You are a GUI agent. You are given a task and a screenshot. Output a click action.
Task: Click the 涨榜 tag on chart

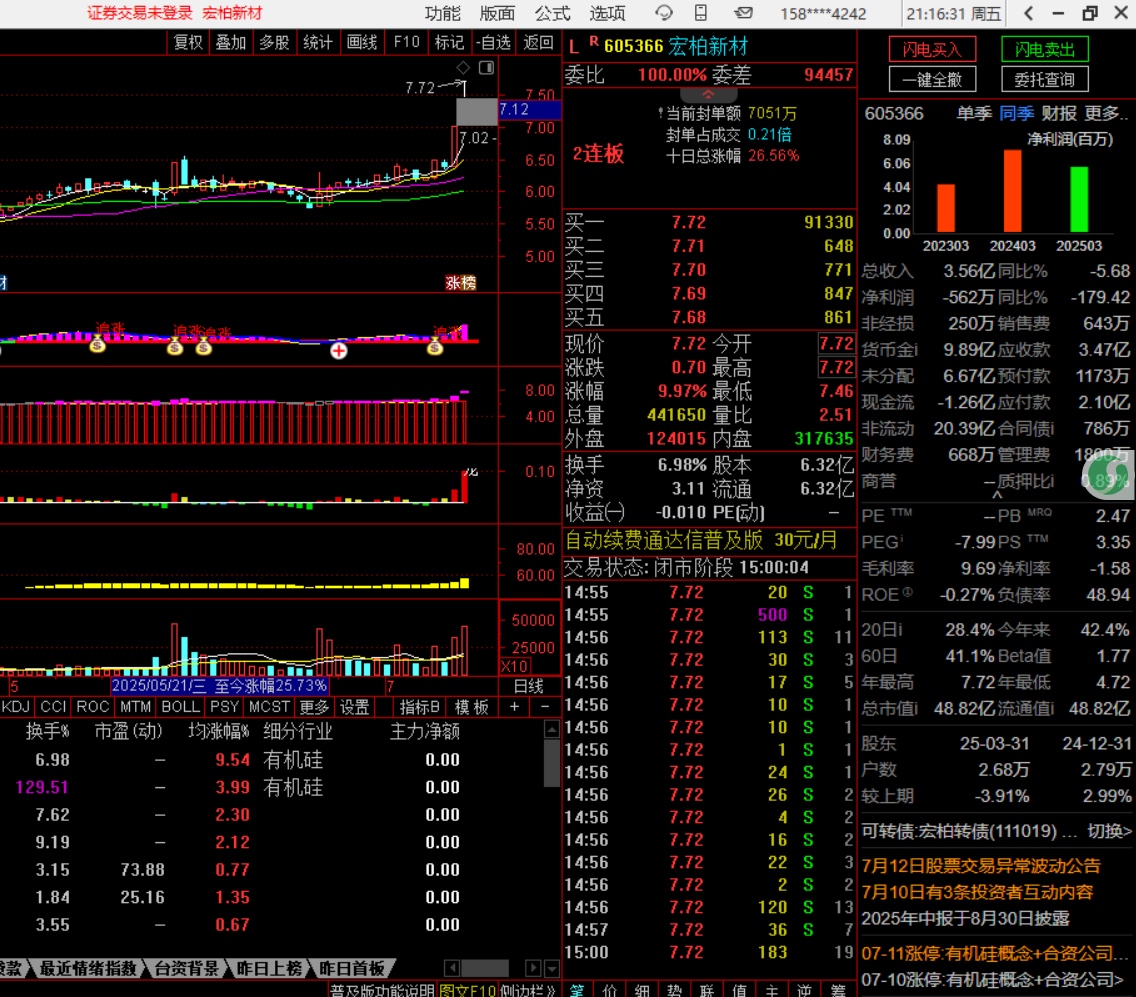coord(461,283)
